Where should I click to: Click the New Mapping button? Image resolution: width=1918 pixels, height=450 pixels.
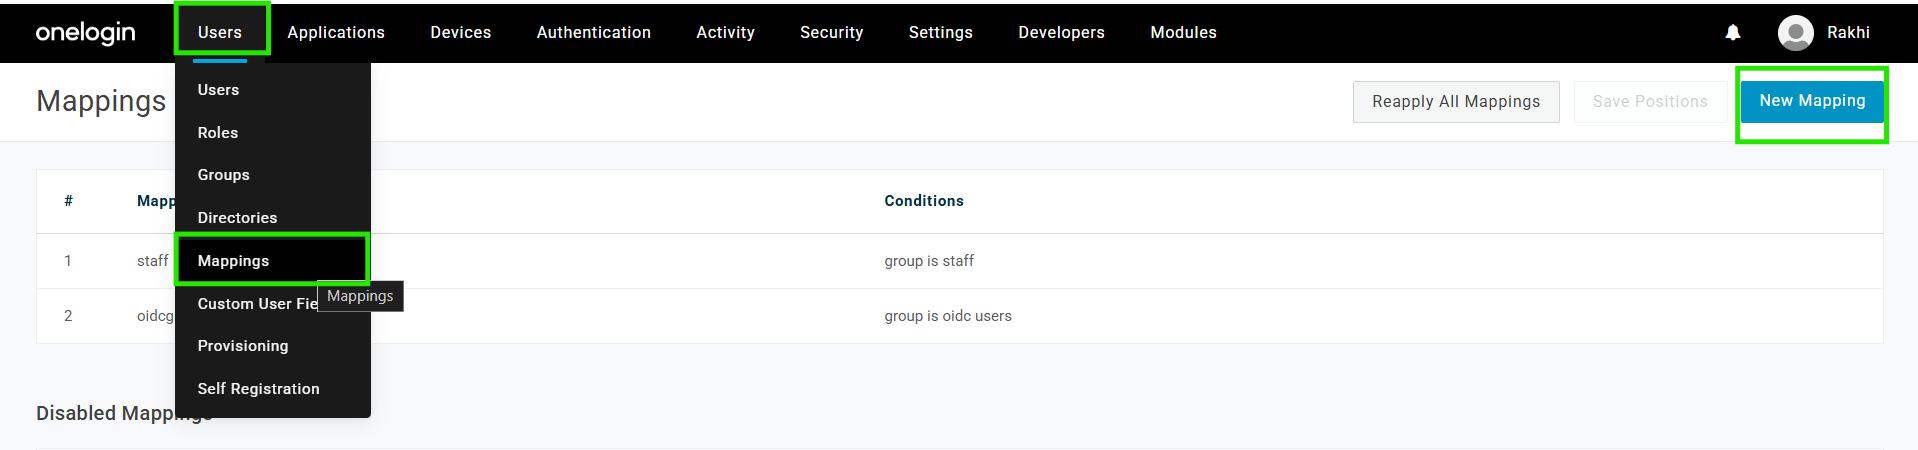pyautogui.click(x=1812, y=101)
